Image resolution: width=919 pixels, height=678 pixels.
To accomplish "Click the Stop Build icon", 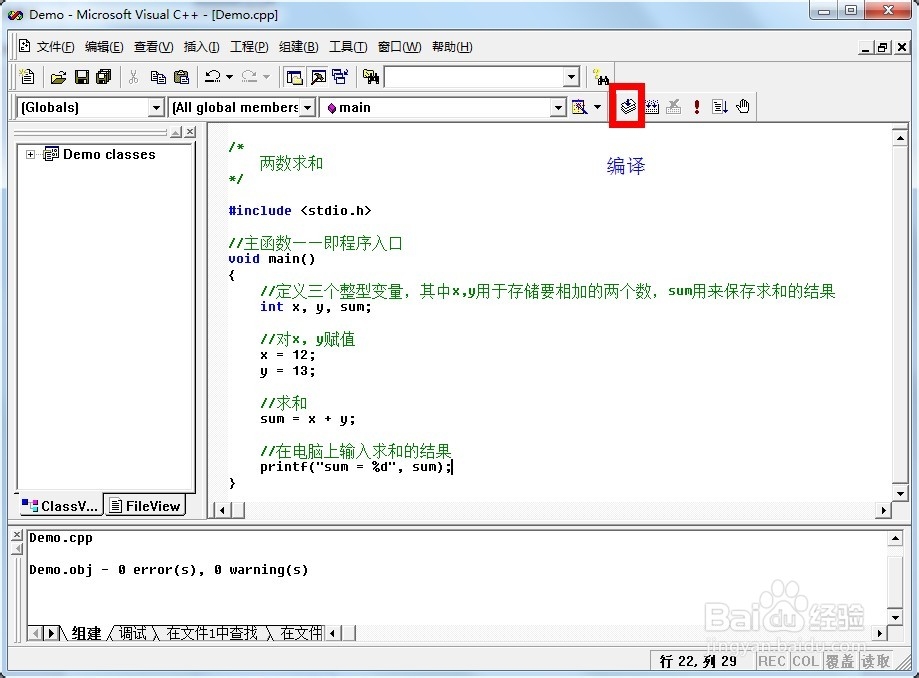I will coord(673,107).
